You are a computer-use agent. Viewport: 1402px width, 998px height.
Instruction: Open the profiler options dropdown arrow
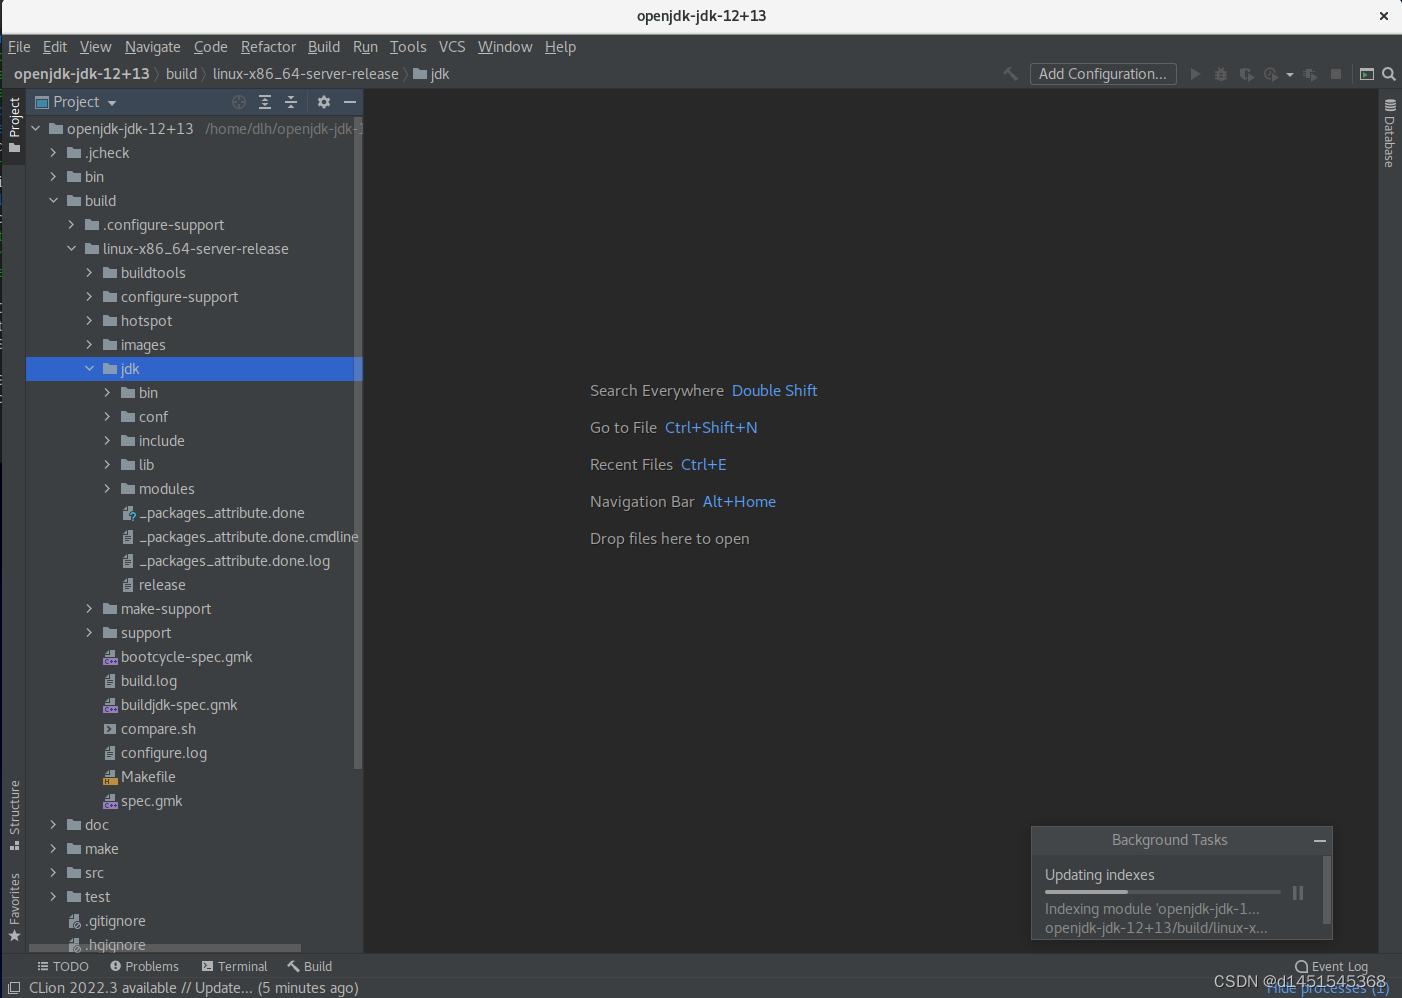coord(1290,75)
